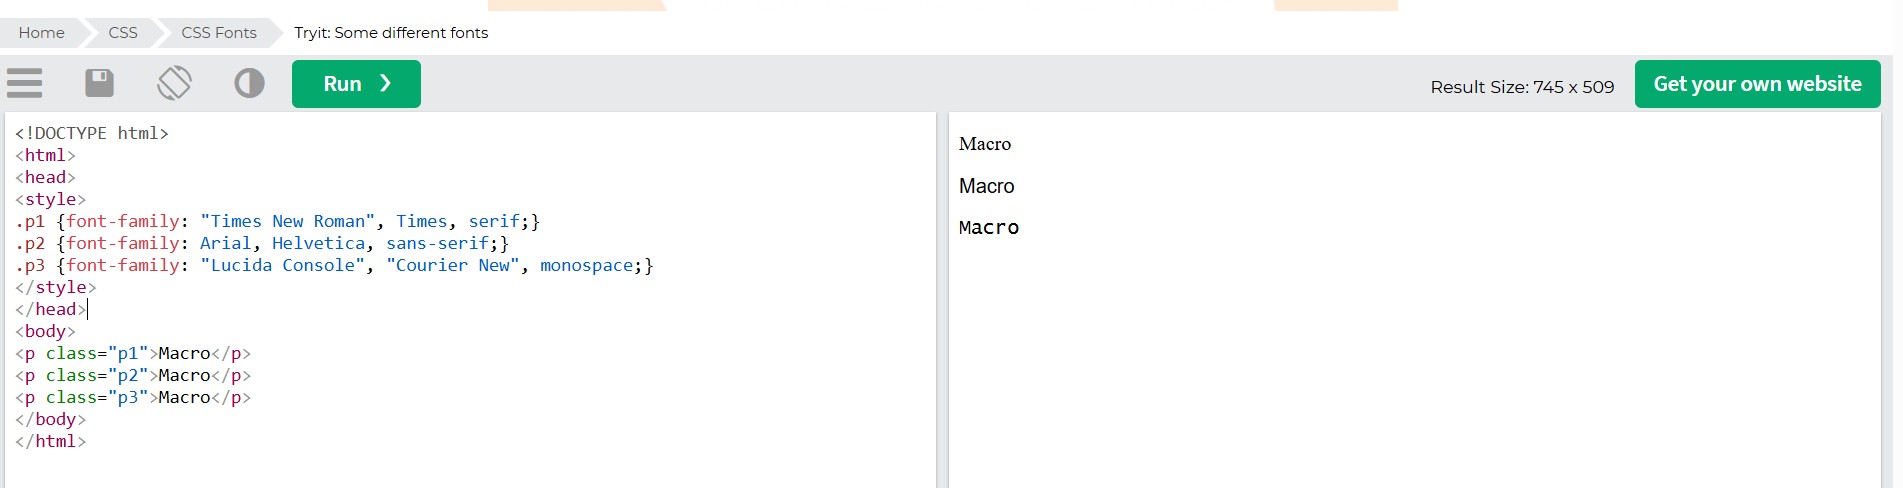Toggle the dark mode contrast icon
The height and width of the screenshot is (488, 1903).
249,83
